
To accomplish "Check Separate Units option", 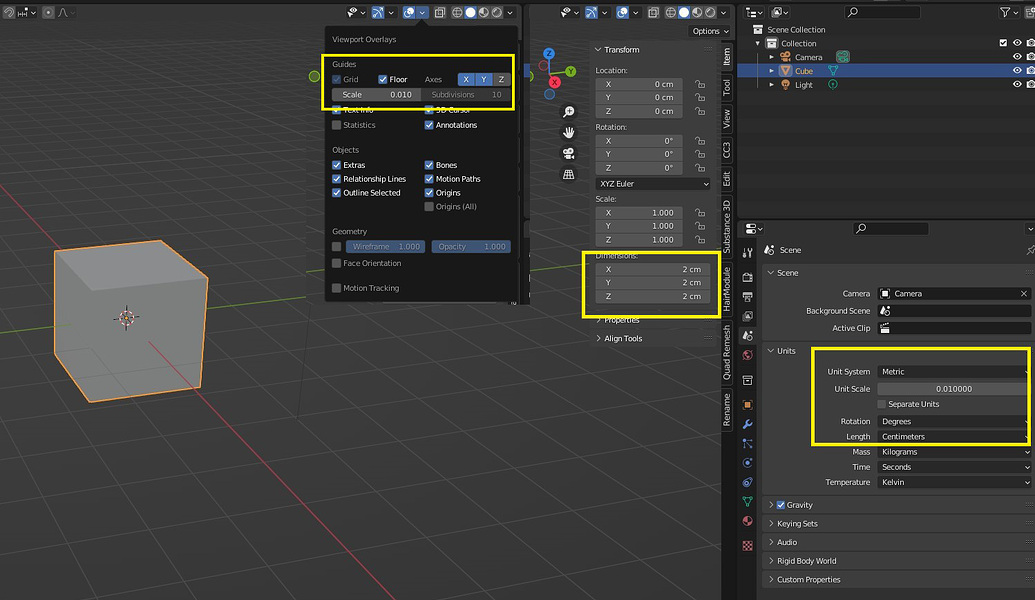I will [x=882, y=404].
